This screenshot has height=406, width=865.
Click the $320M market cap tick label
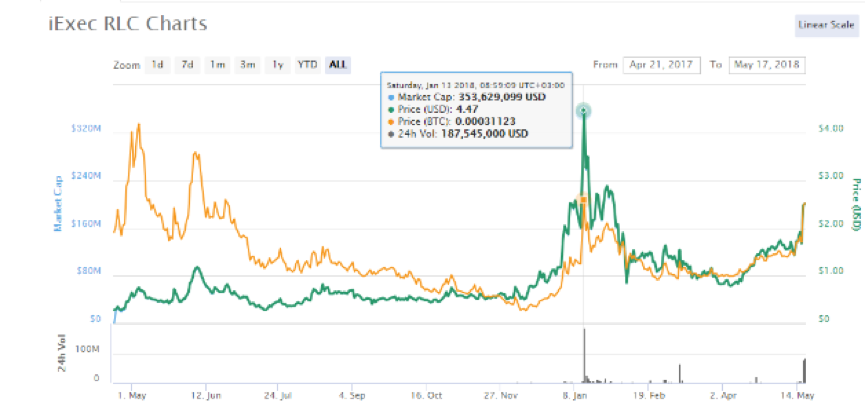click(x=86, y=129)
